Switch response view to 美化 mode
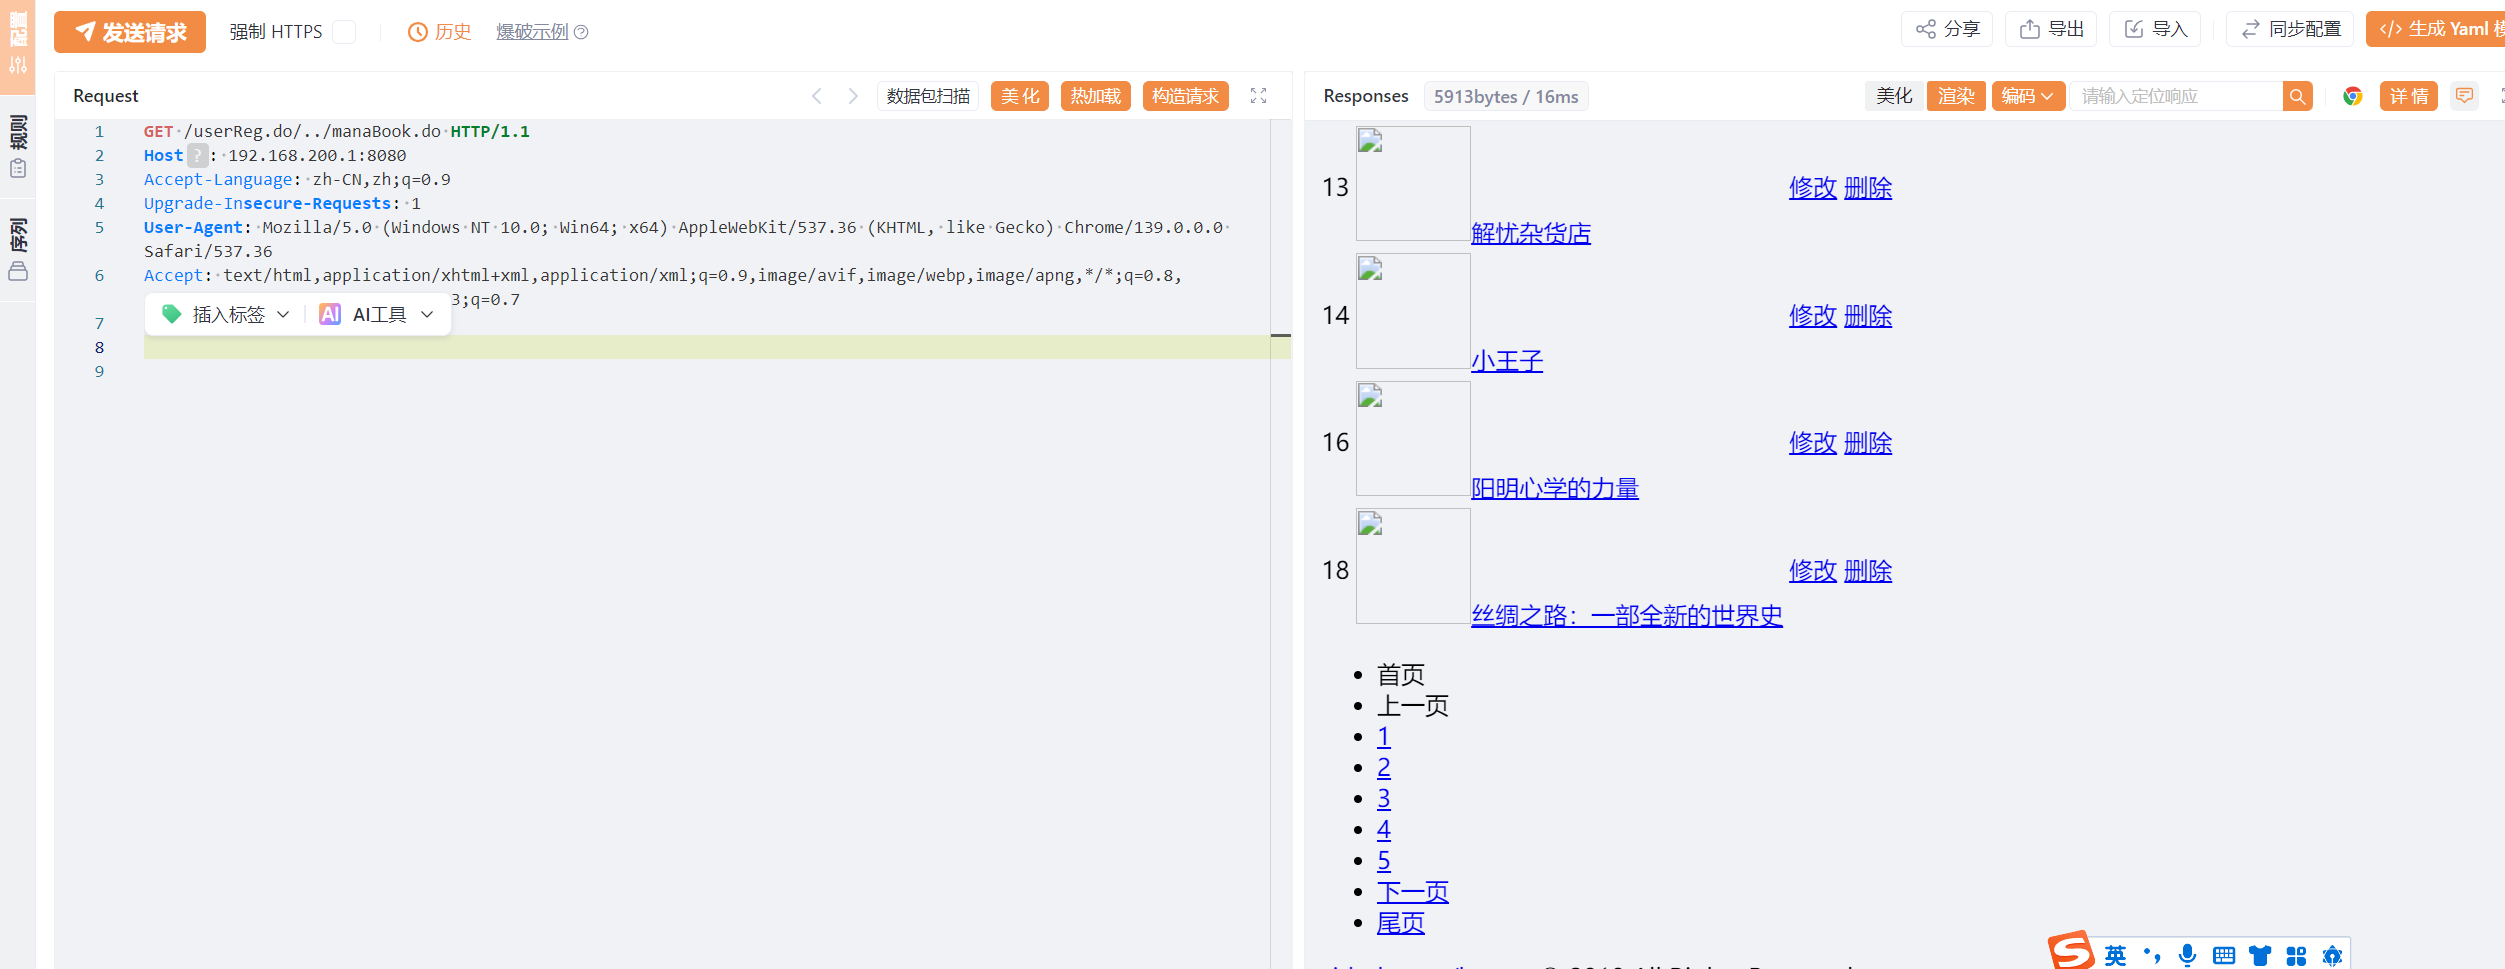 [x=1893, y=96]
